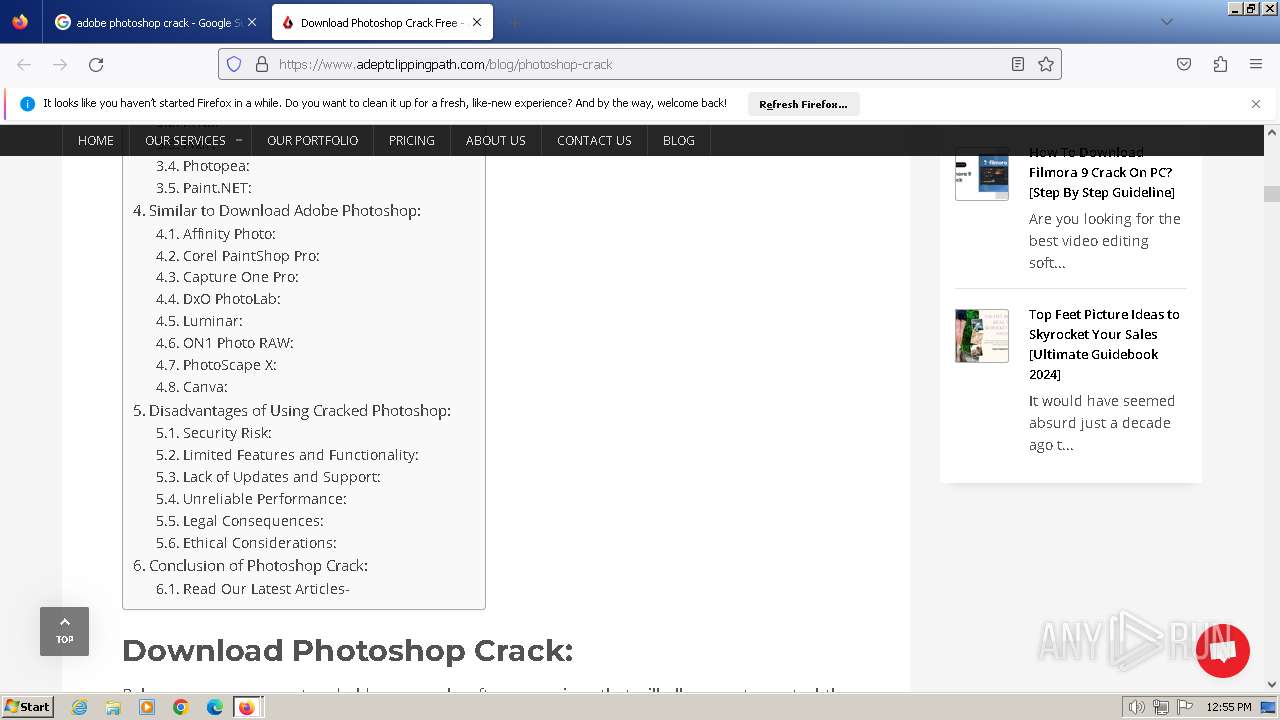Open Top Feet Picture Ideas article title
Screen dimensions: 1280x720
click(1104, 344)
